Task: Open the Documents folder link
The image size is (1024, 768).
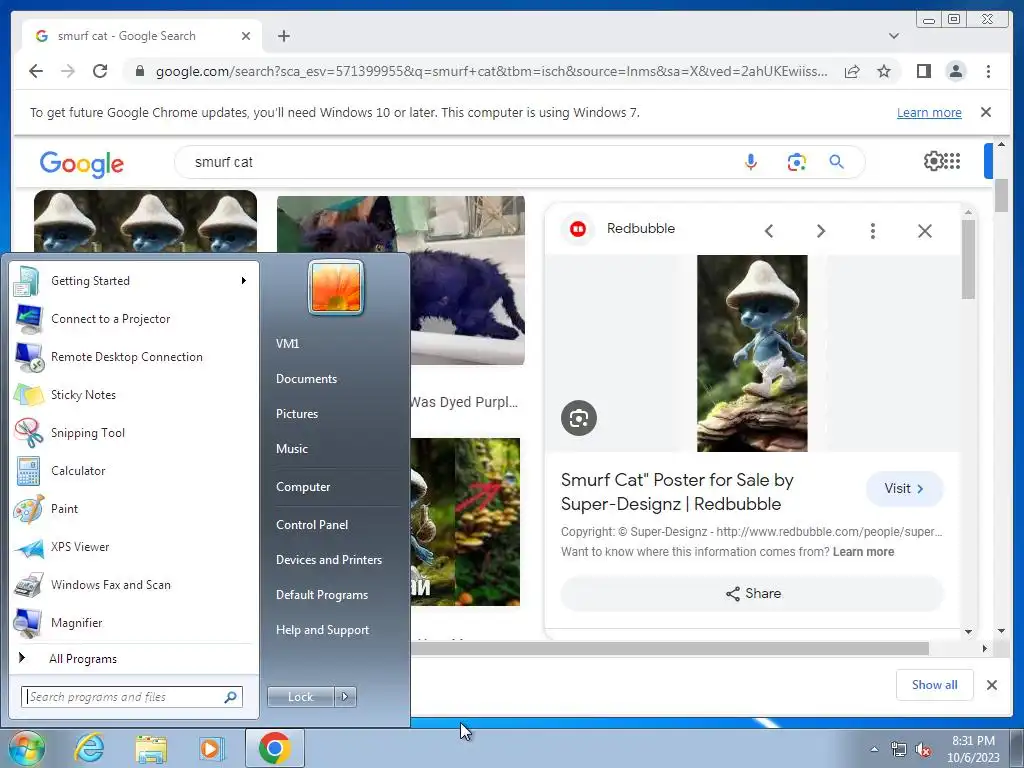Action: pyautogui.click(x=306, y=379)
